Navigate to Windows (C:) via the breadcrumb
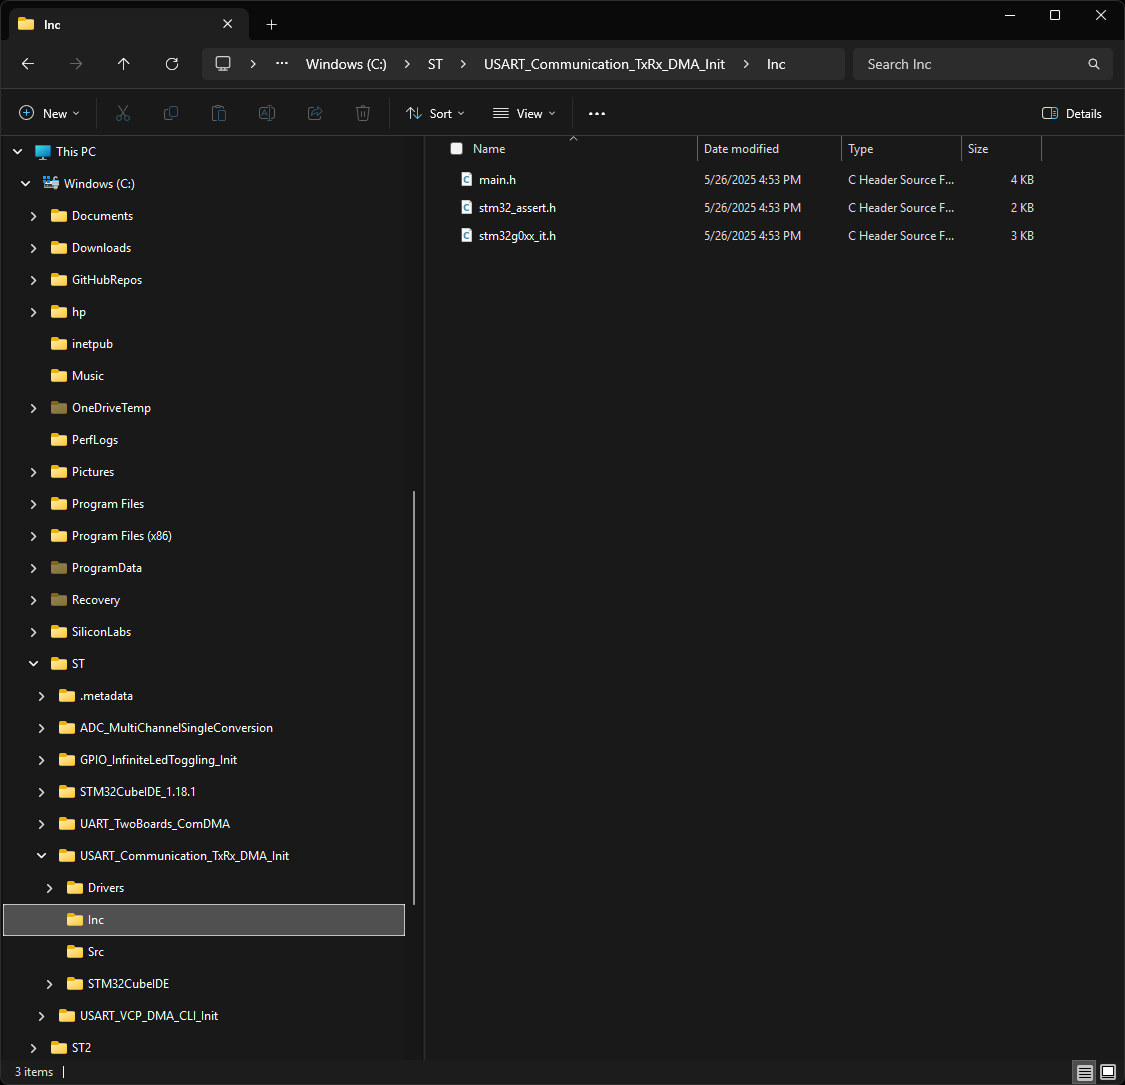 [346, 64]
